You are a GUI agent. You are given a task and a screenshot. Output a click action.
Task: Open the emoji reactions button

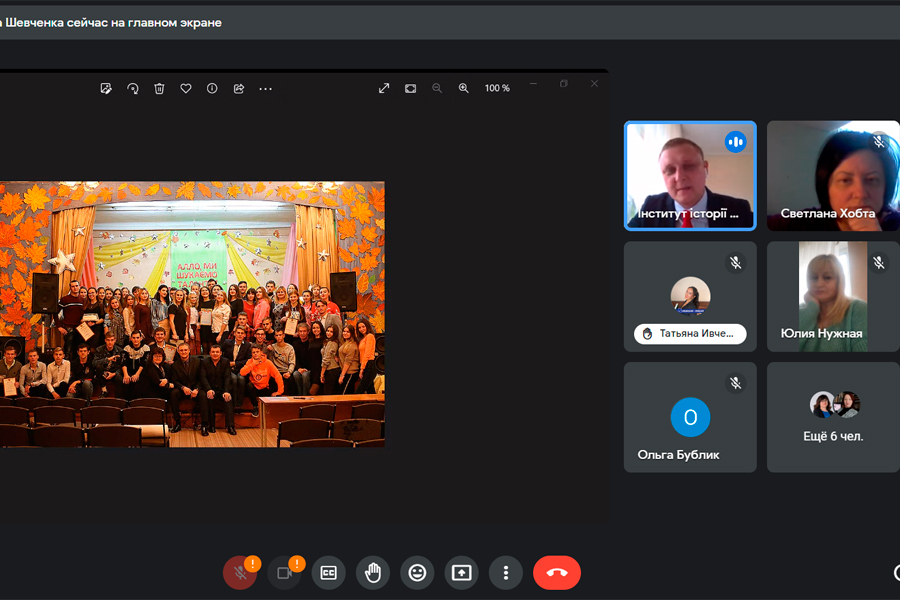[x=417, y=572]
